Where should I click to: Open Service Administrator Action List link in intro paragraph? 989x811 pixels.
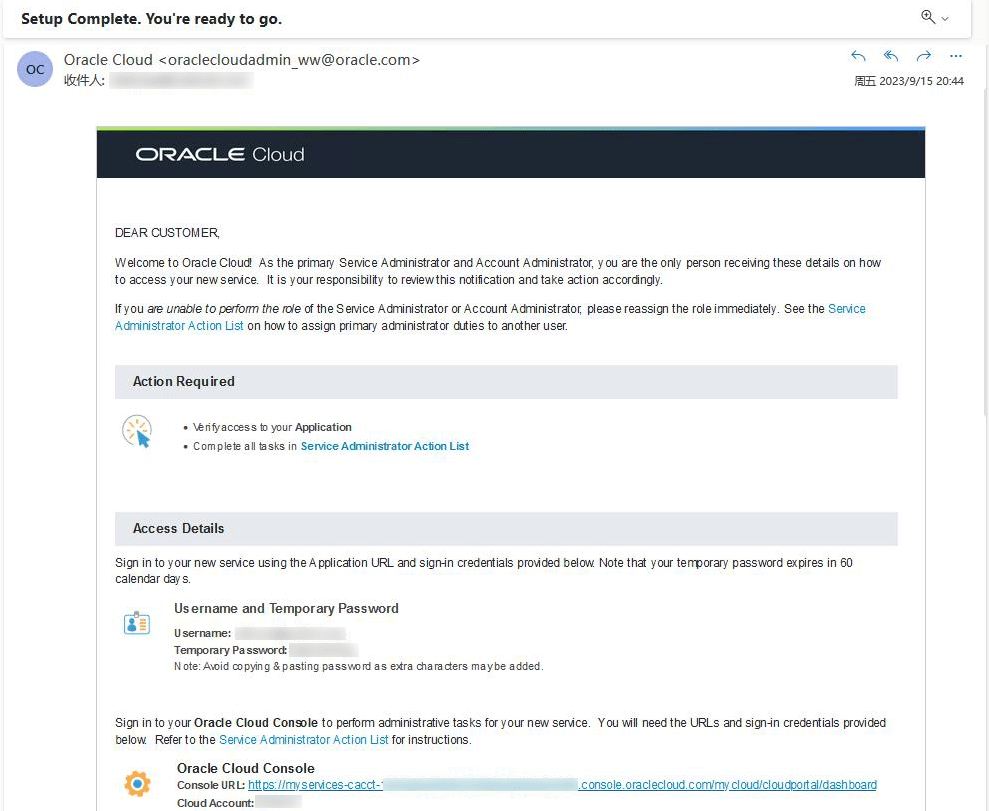tap(178, 326)
